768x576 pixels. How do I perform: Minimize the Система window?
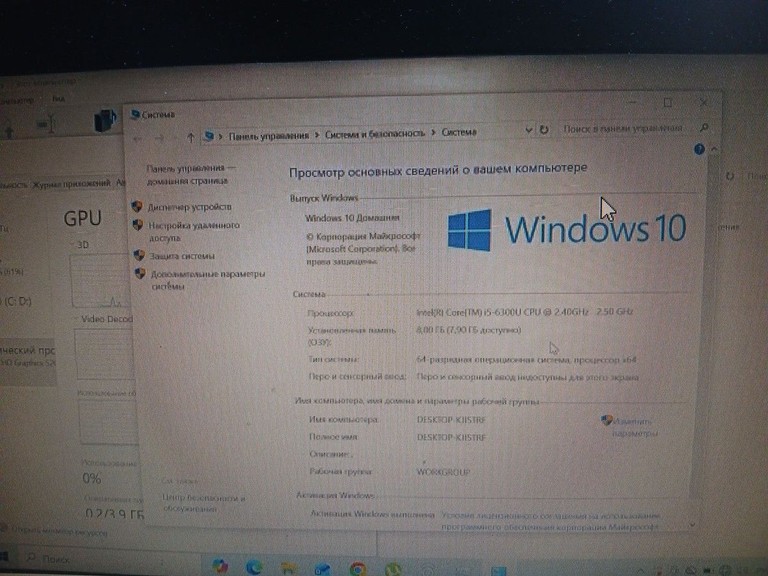pos(633,102)
